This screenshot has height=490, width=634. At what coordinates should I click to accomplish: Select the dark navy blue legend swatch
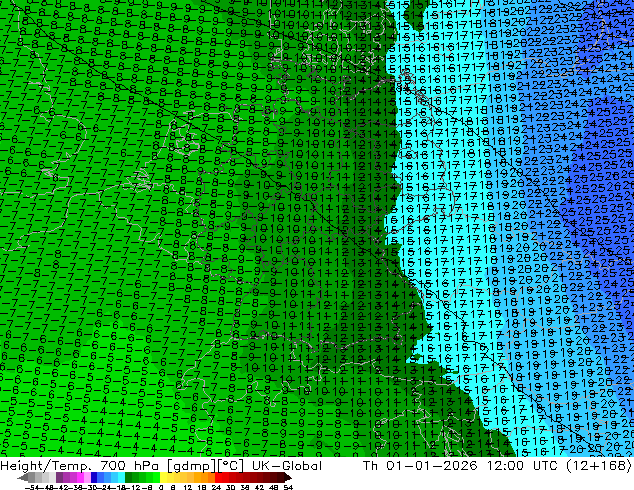[x=94, y=478]
